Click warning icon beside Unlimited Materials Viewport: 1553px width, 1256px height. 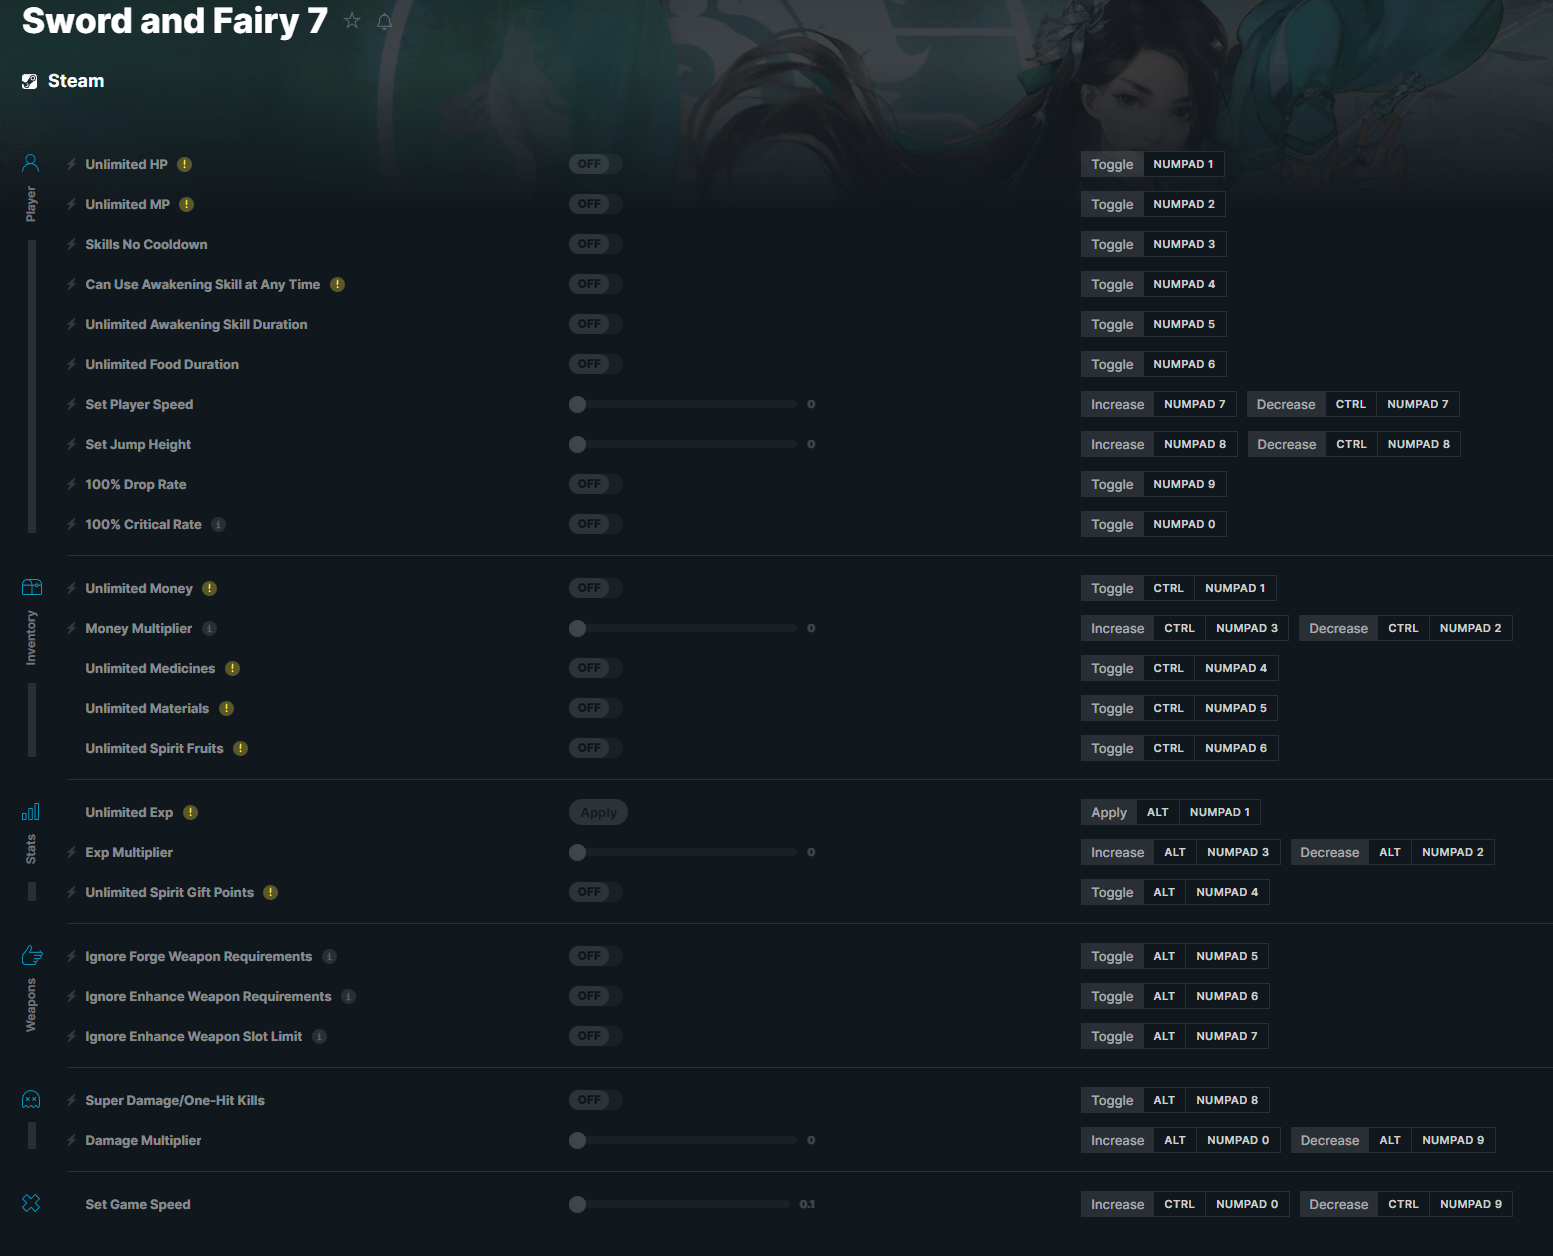[x=227, y=708]
